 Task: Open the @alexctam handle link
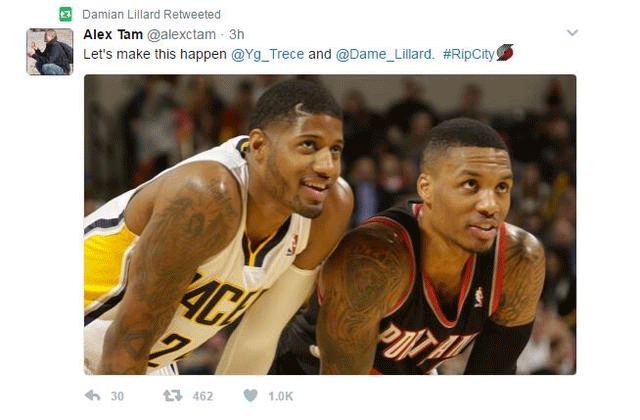coord(181,35)
